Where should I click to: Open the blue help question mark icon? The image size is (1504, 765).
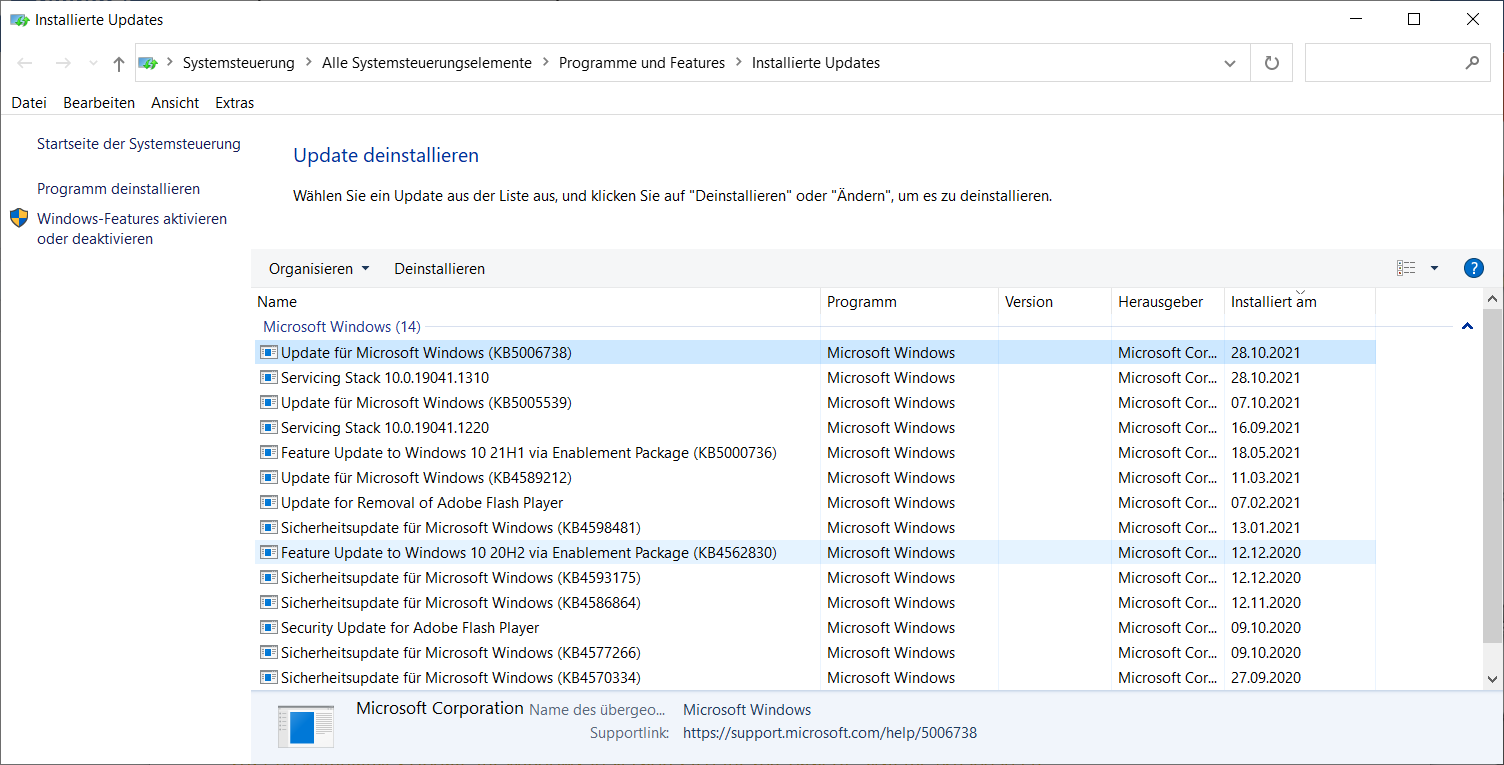coord(1473,268)
